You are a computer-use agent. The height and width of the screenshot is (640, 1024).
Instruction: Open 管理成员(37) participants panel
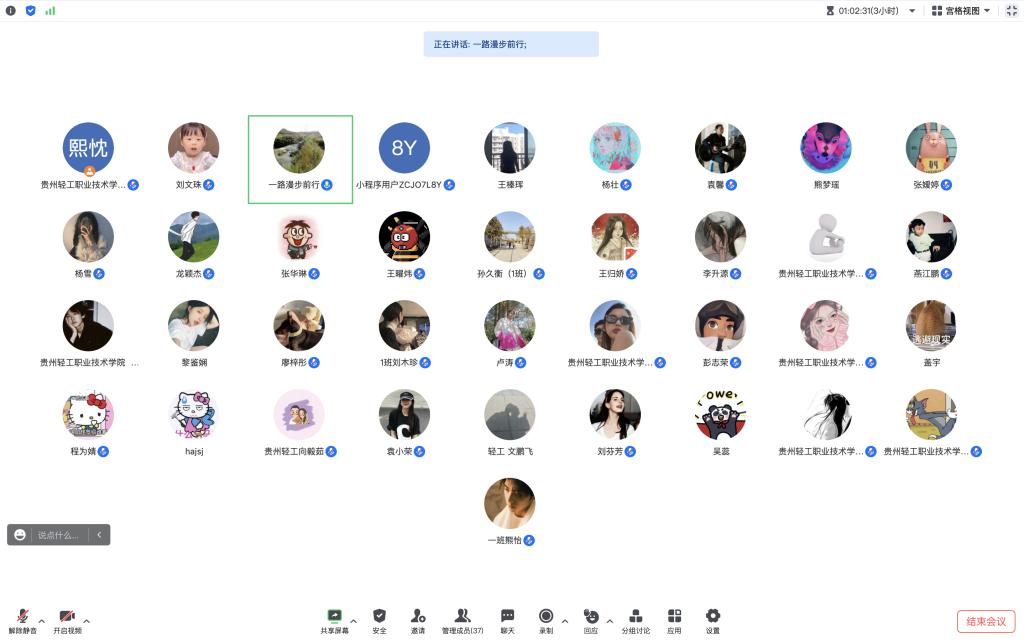tap(462, 620)
